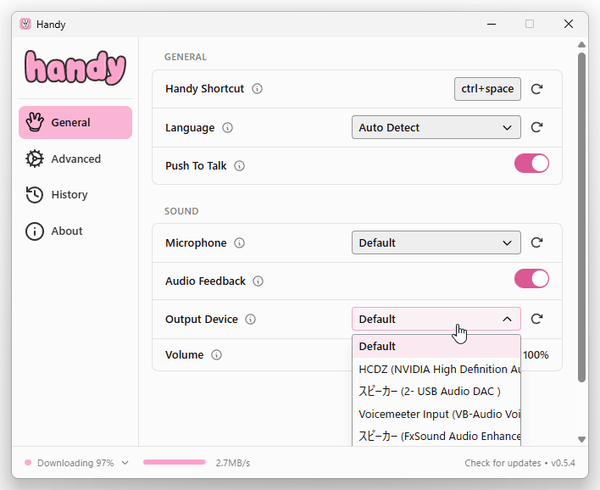Open the Language Auto Detect dropdown
The width and height of the screenshot is (600, 490).
coord(436,127)
